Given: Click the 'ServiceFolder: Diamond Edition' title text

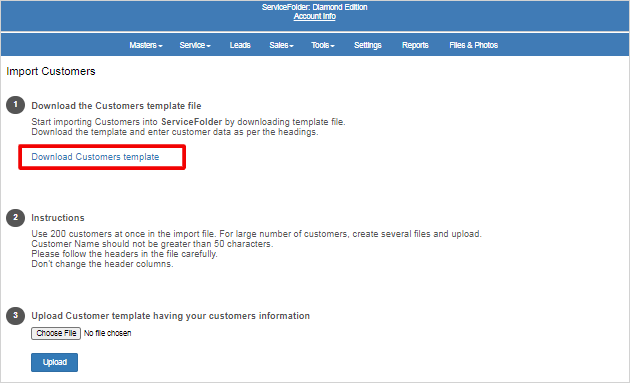Looking at the screenshot, I should 315,7.
